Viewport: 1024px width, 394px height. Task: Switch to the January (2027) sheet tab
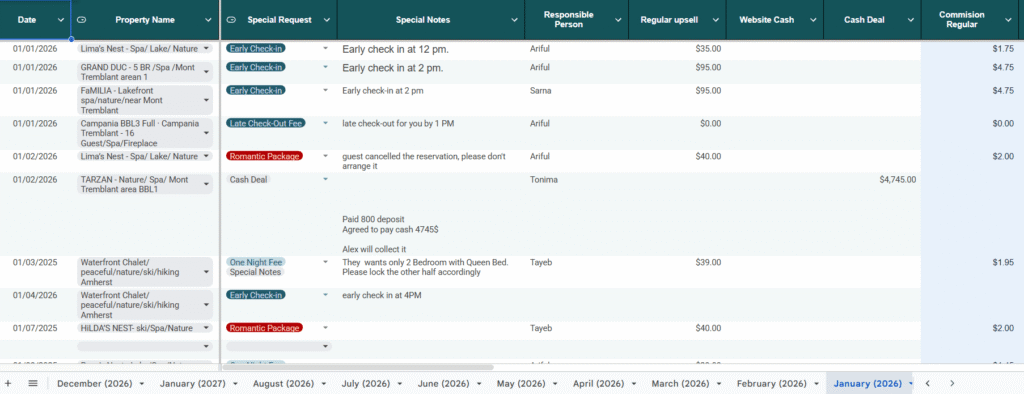point(192,384)
